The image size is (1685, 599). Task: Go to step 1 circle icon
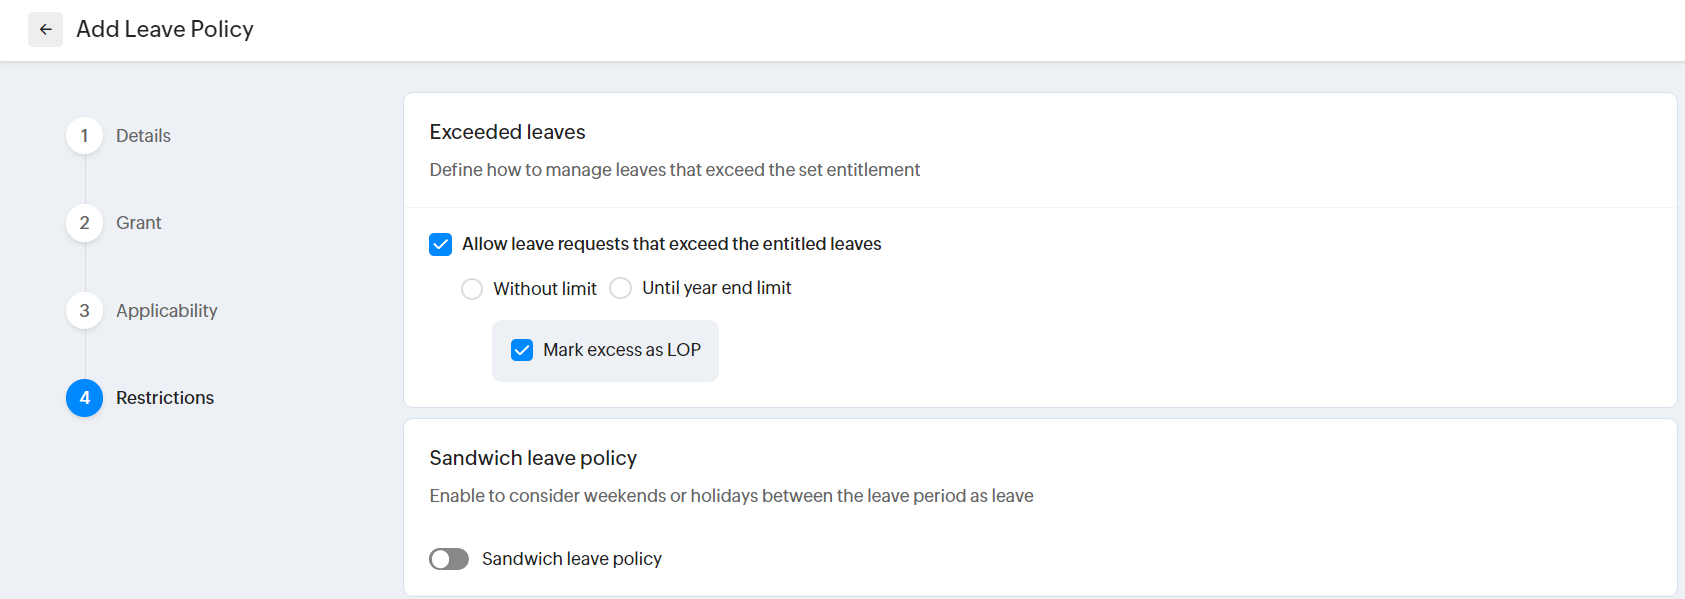point(85,136)
